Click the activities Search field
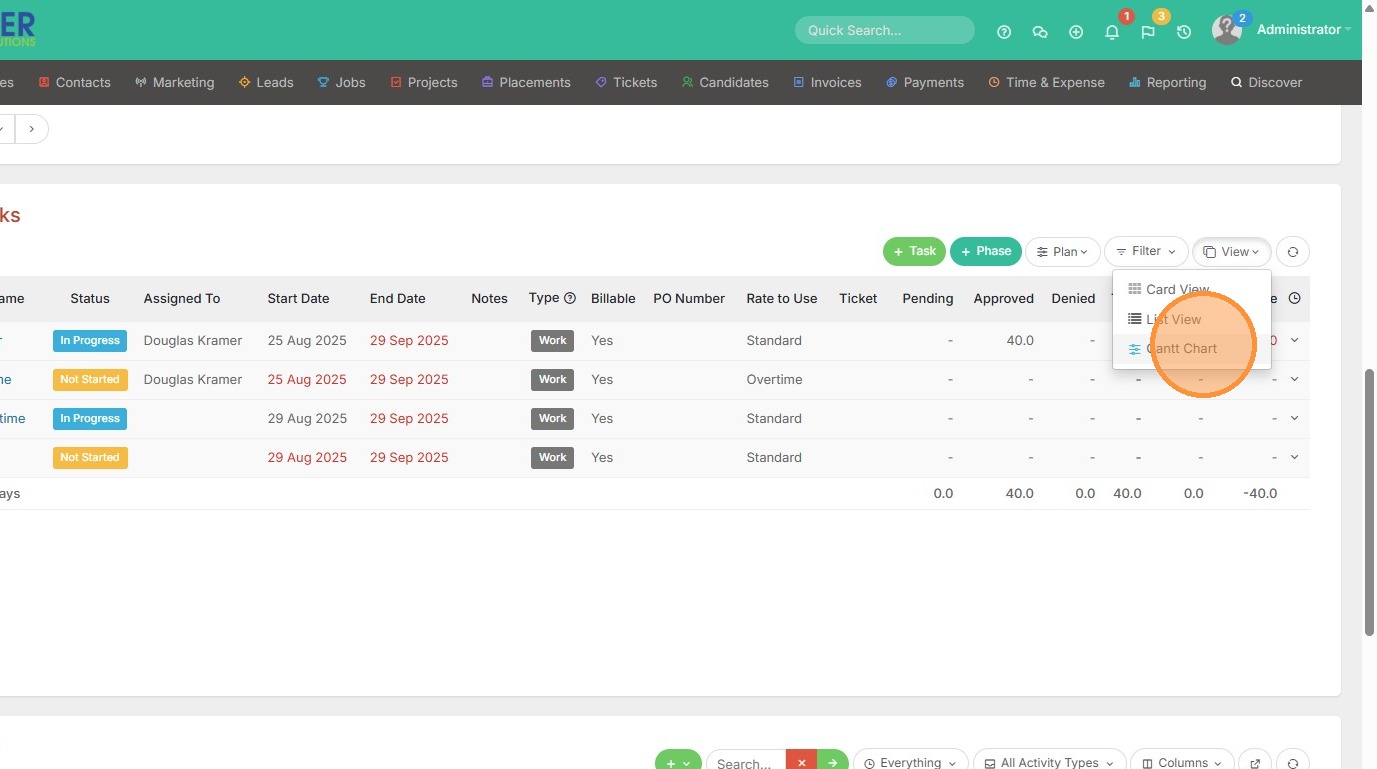This screenshot has height=769, width=1377. click(x=746, y=763)
